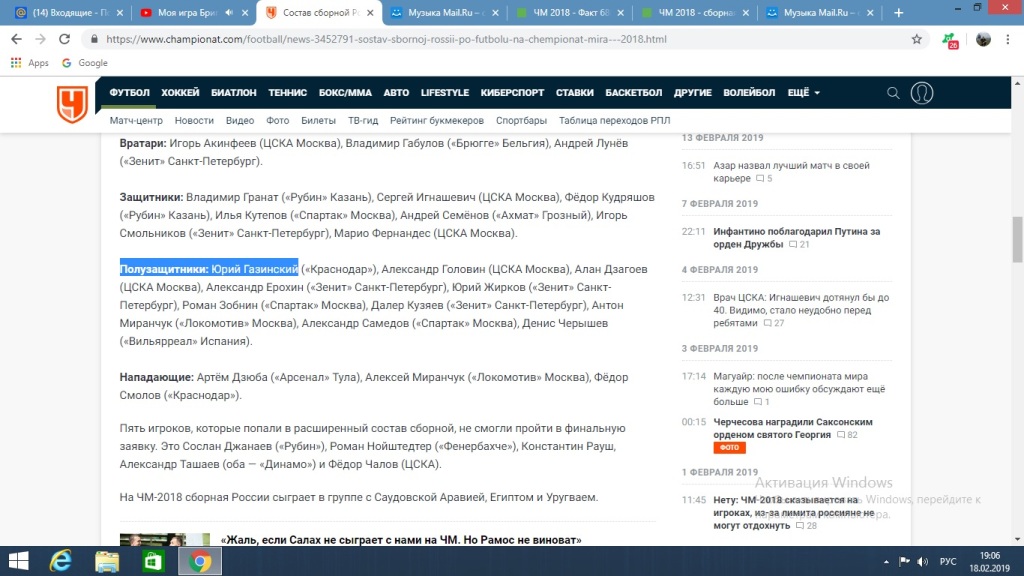Open news Черчесова наградили Саксонским орденом
The width and height of the screenshot is (1024, 576).
[793, 428]
